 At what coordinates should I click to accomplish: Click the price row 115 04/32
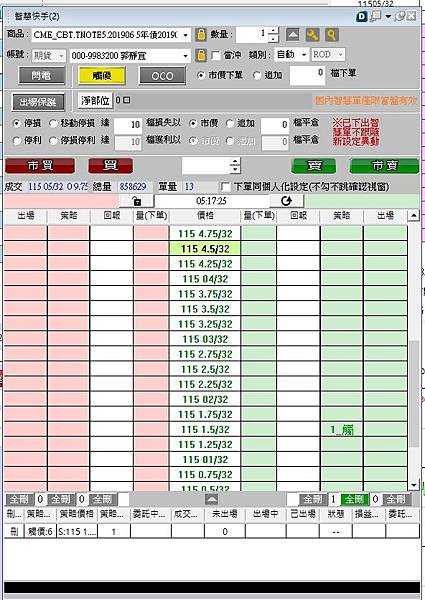(x=205, y=279)
